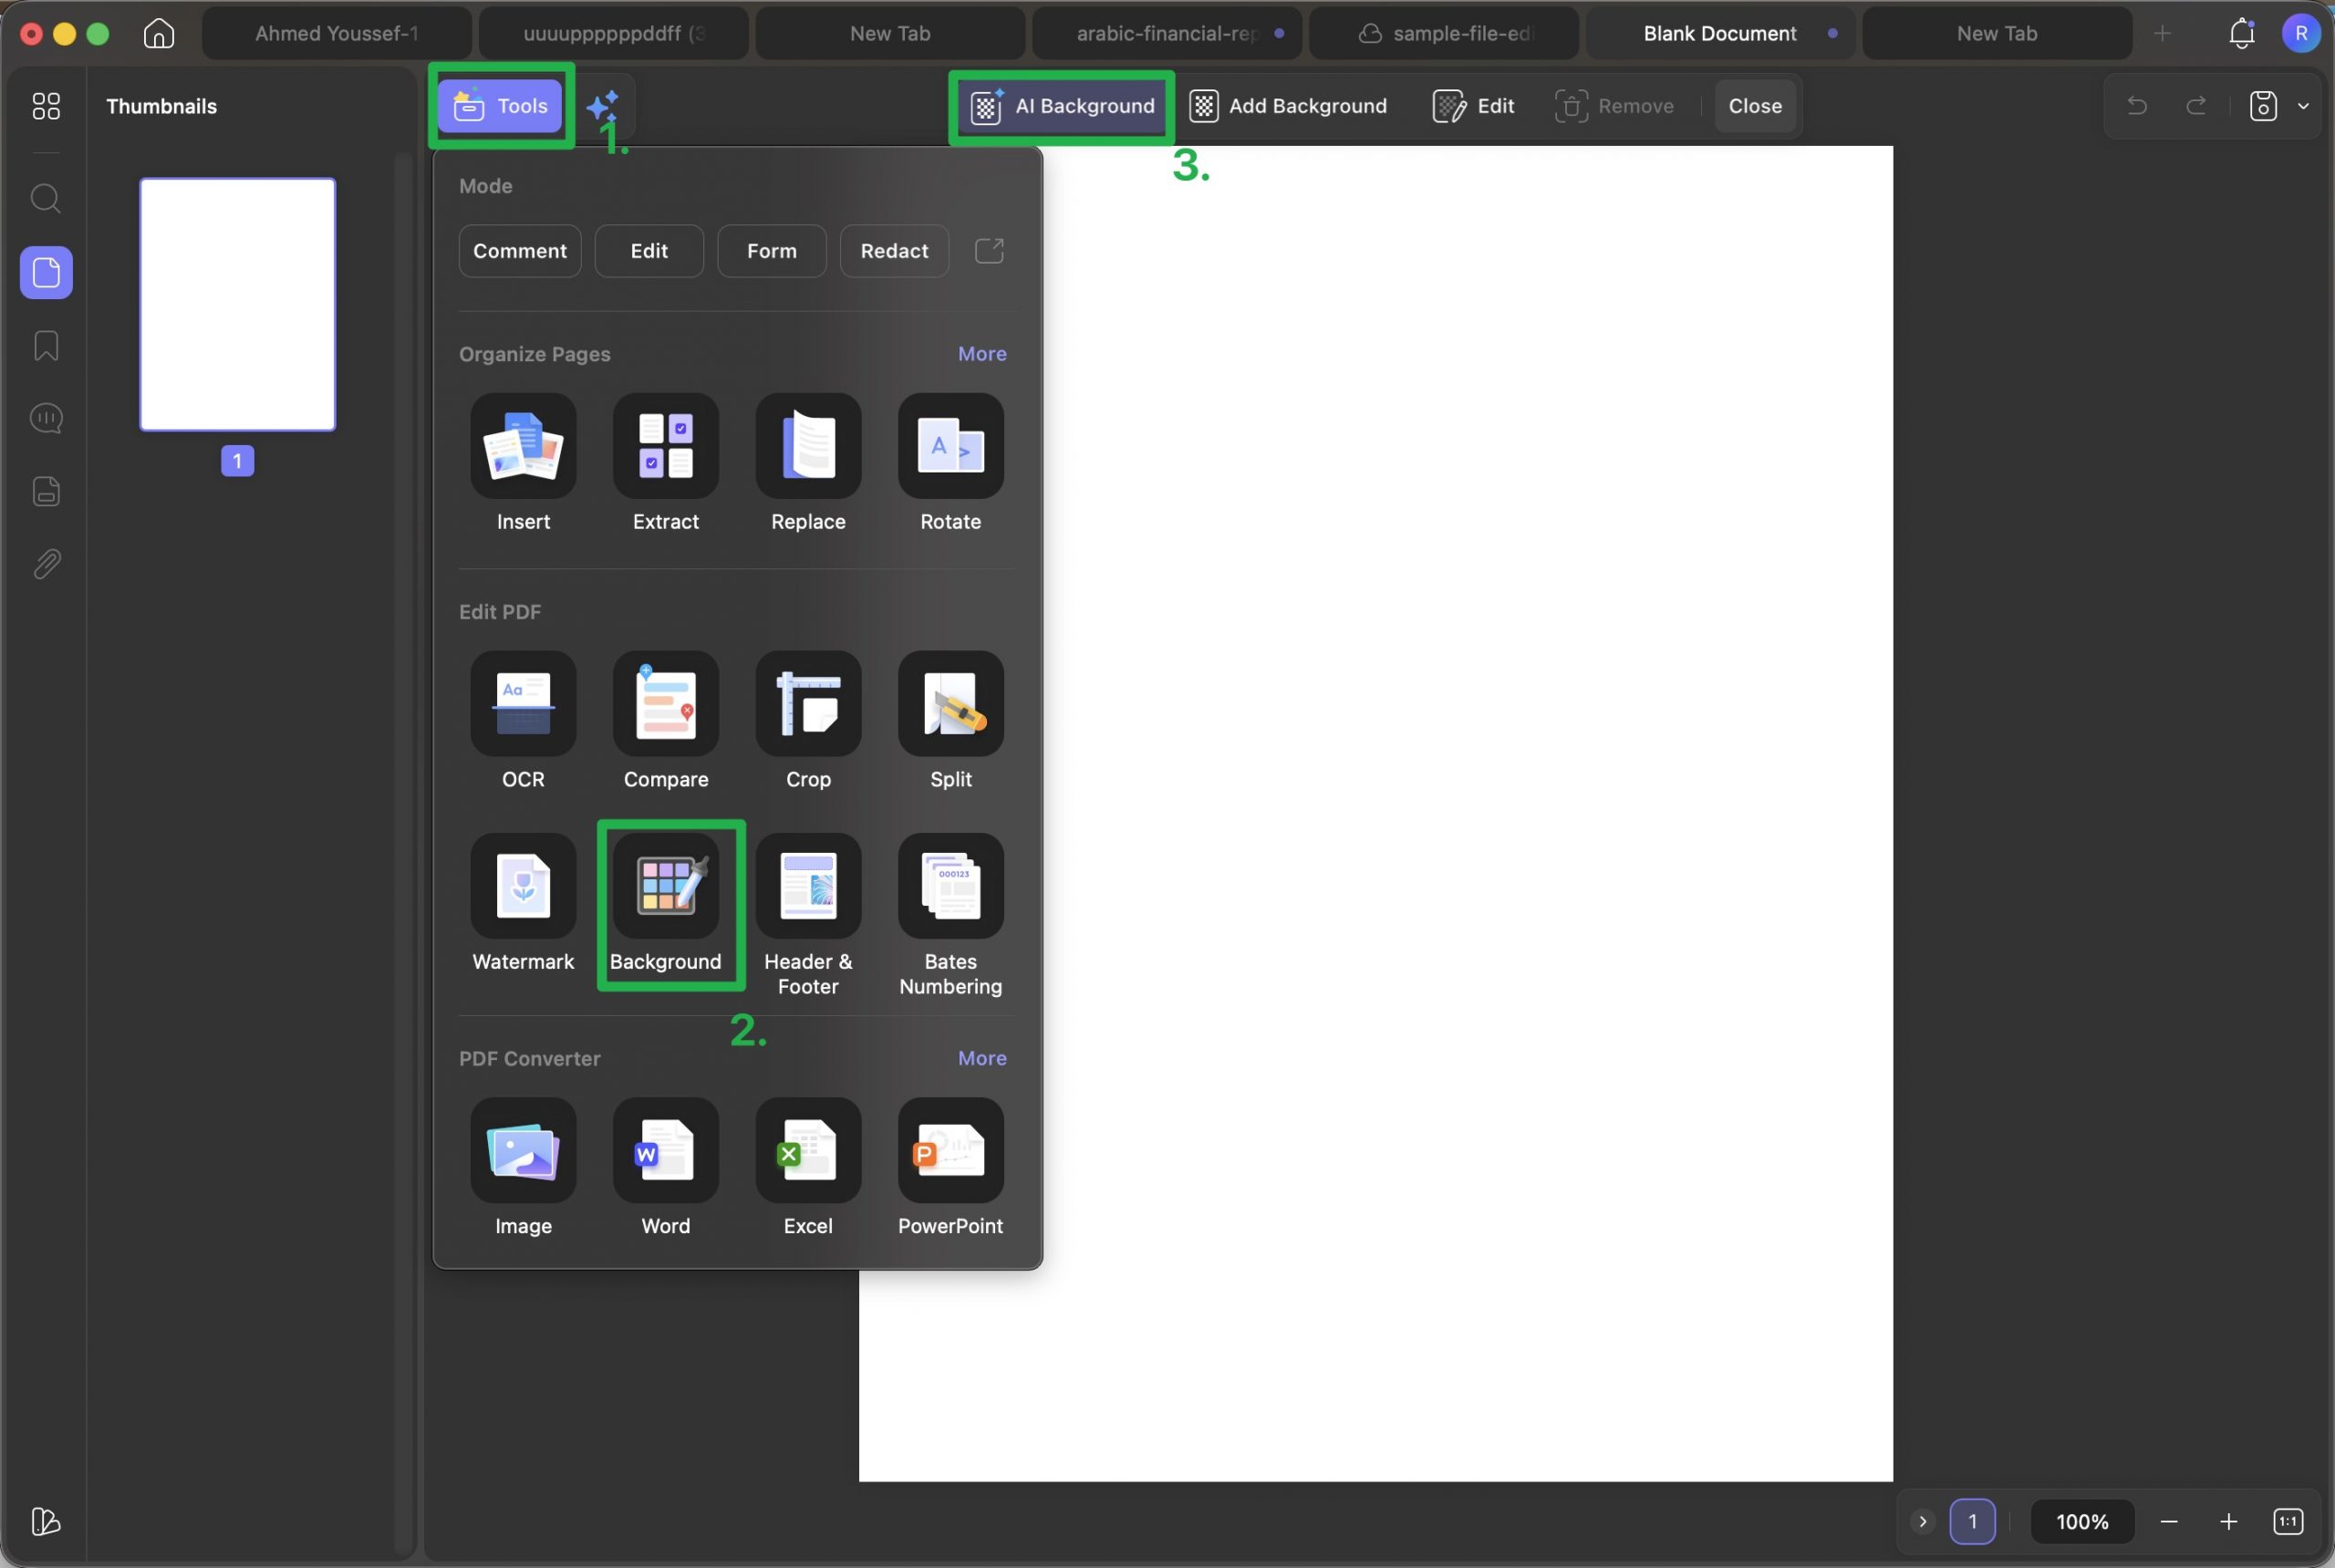2335x1568 pixels.
Task: Switch to sample-file-ed tab
Action: (x=1444, y=33)
